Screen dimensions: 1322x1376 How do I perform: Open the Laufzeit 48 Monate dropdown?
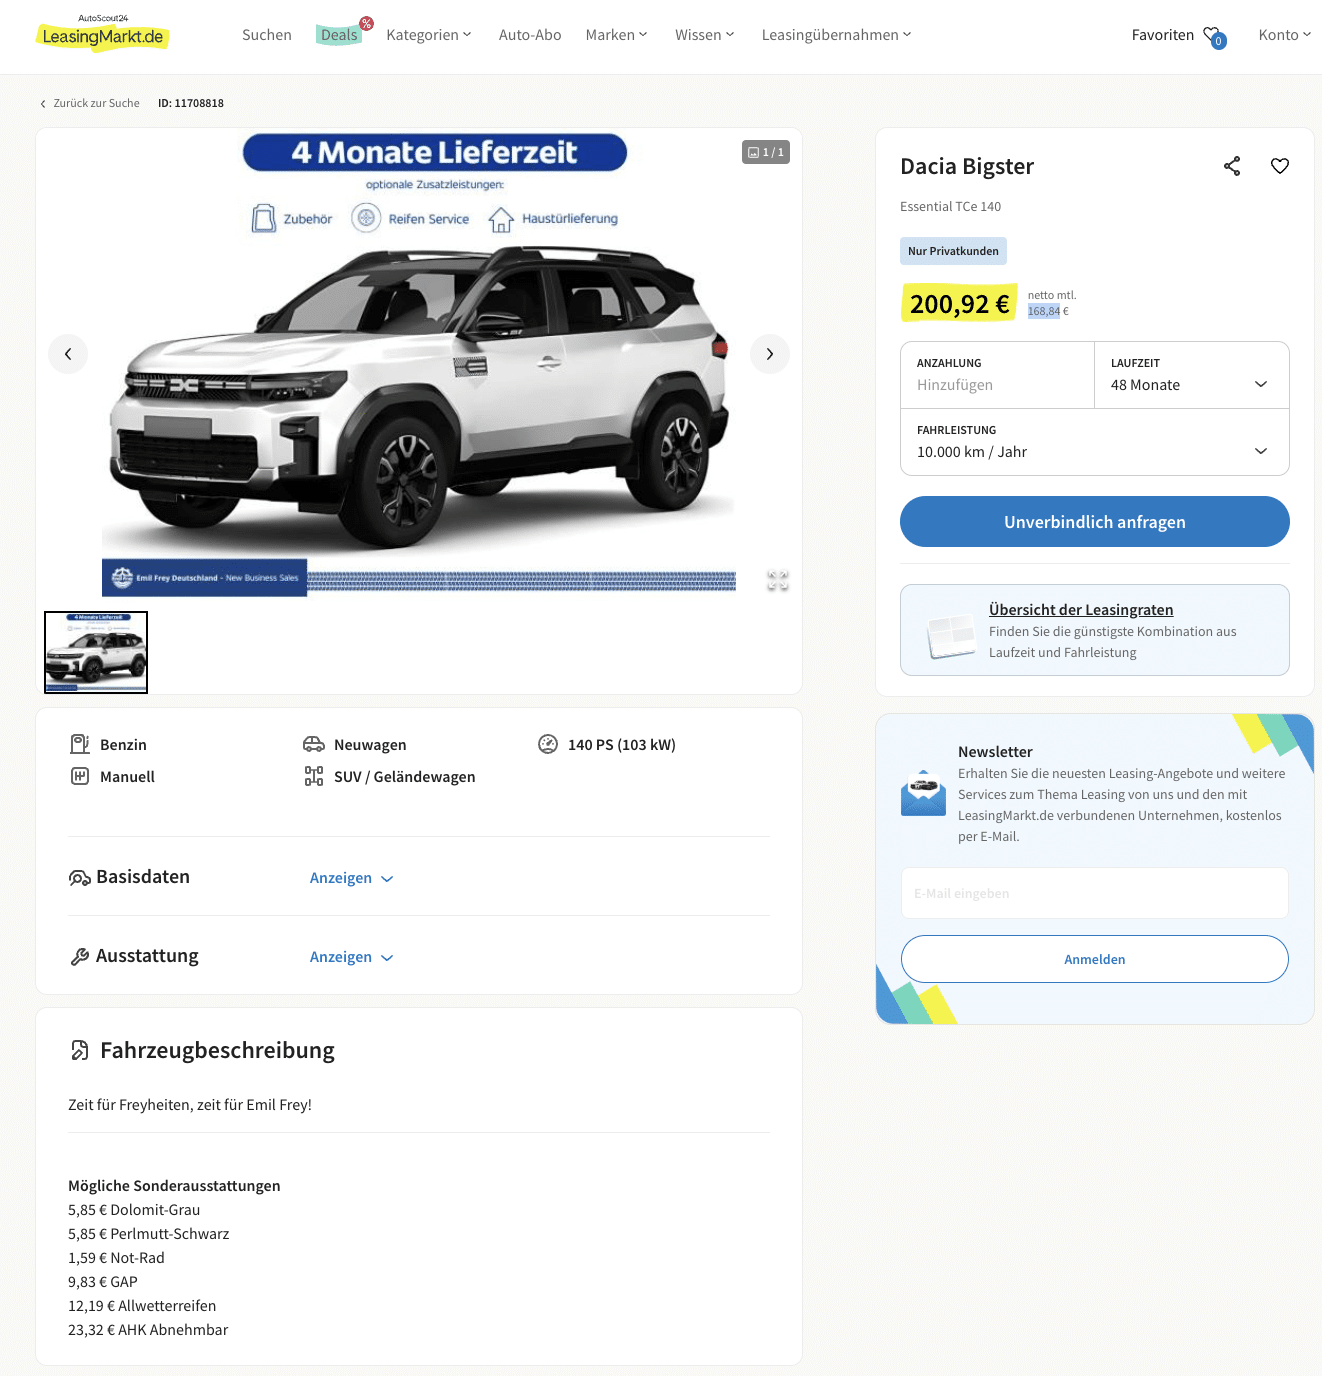tap(1192, 375)
